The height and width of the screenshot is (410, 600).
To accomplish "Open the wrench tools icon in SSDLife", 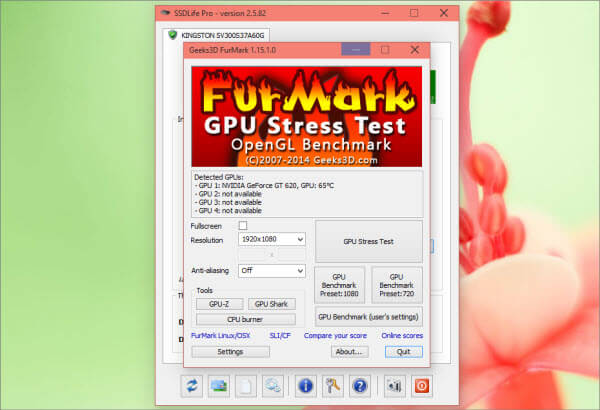I will point(333,386).
